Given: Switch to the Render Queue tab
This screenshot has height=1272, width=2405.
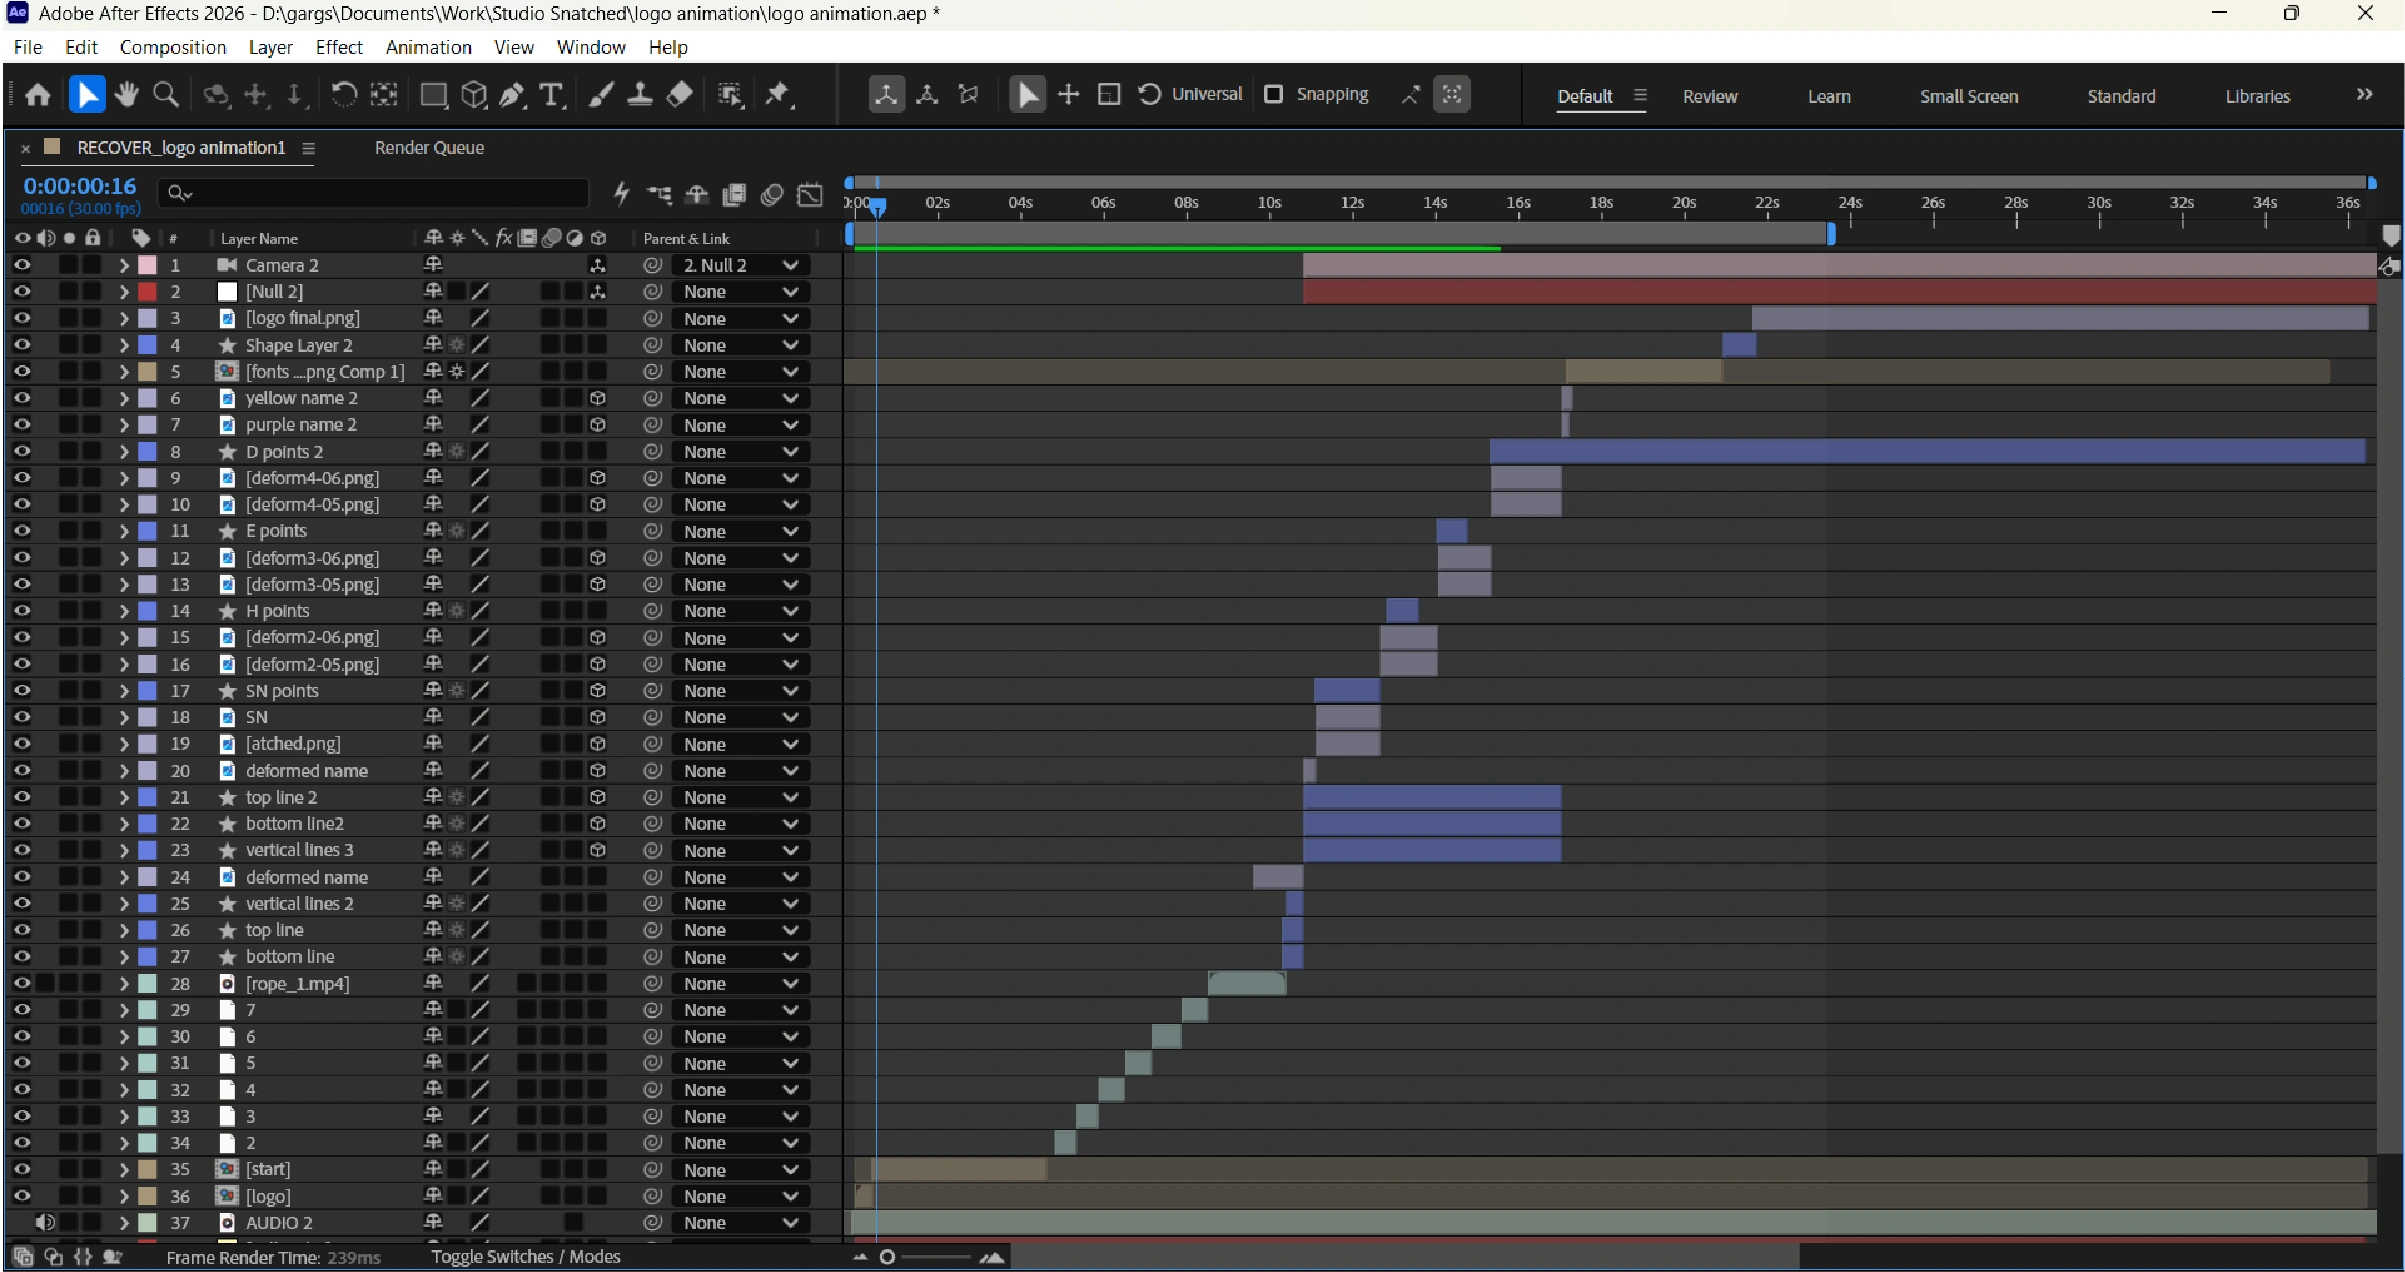Looking at the screenshot, I should pyautogui.click(x=429, y=148).
